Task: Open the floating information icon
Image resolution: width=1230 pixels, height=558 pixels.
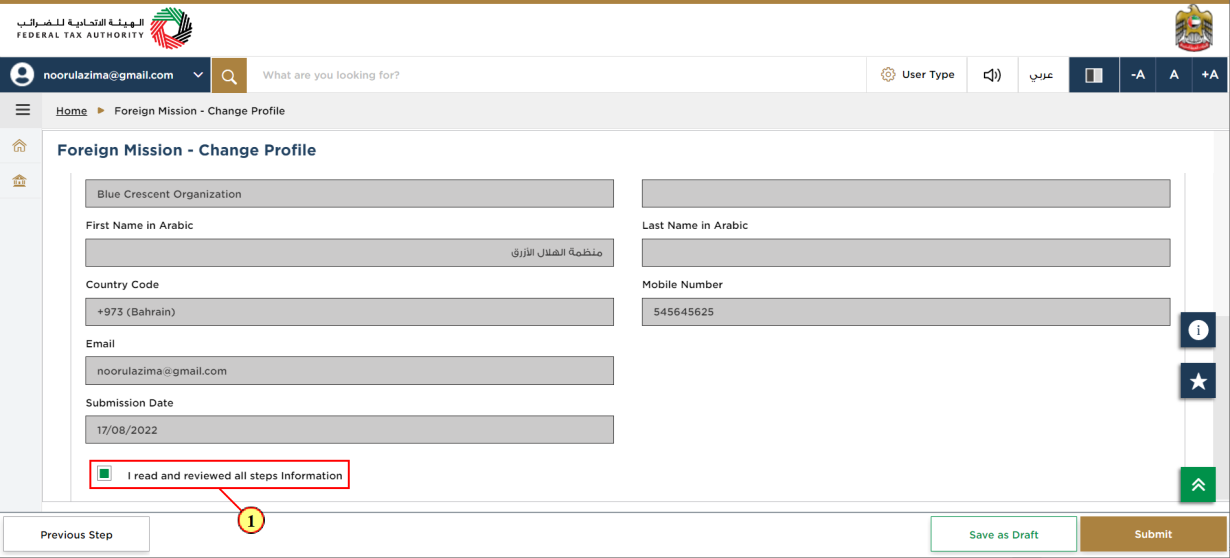Action: (x=1198, y=330)
